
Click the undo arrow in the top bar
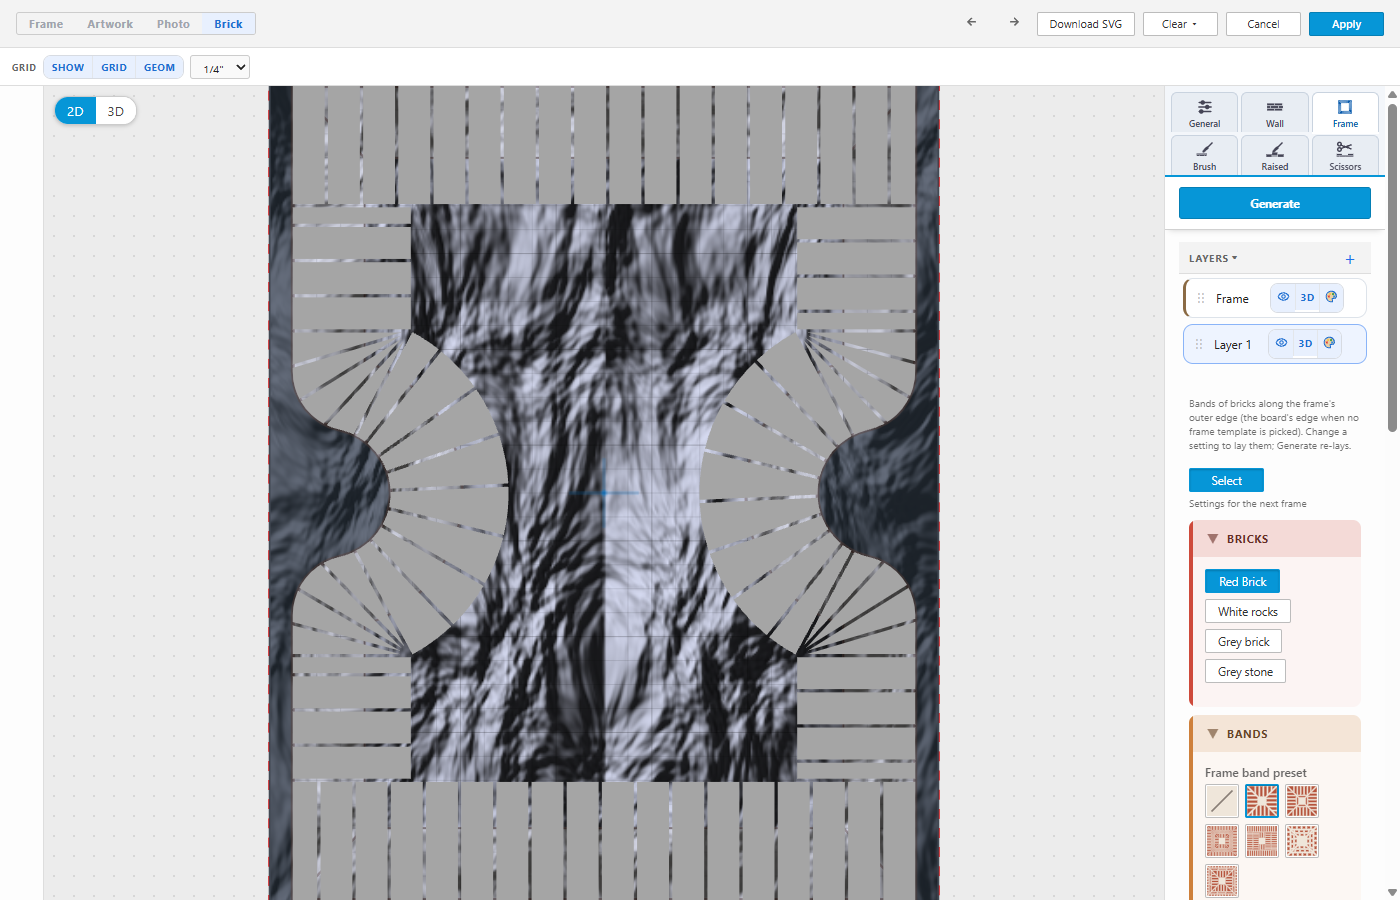click(971, 22)
